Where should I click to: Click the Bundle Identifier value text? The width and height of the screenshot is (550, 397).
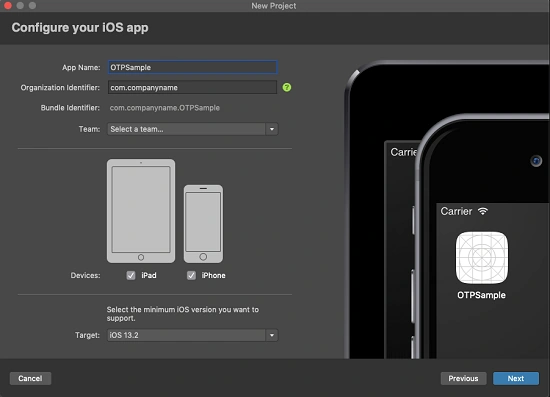pos(165,108)
